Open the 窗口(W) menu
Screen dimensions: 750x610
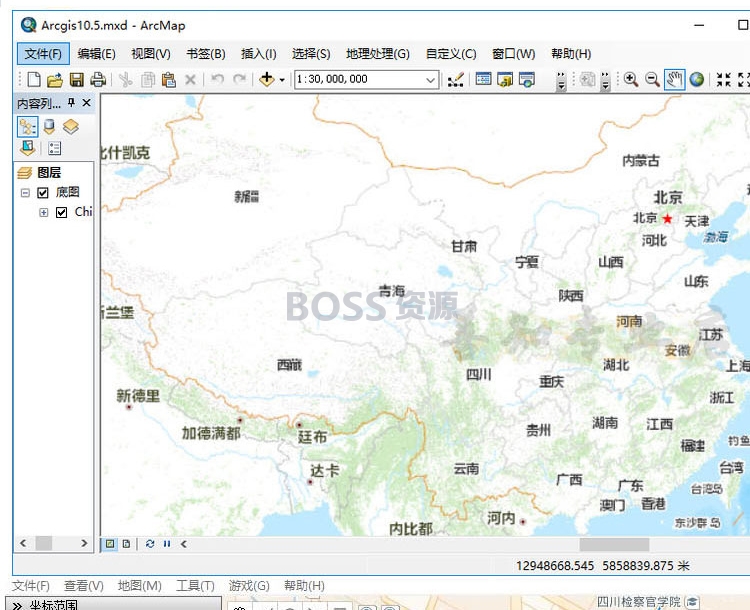(514, 54)
